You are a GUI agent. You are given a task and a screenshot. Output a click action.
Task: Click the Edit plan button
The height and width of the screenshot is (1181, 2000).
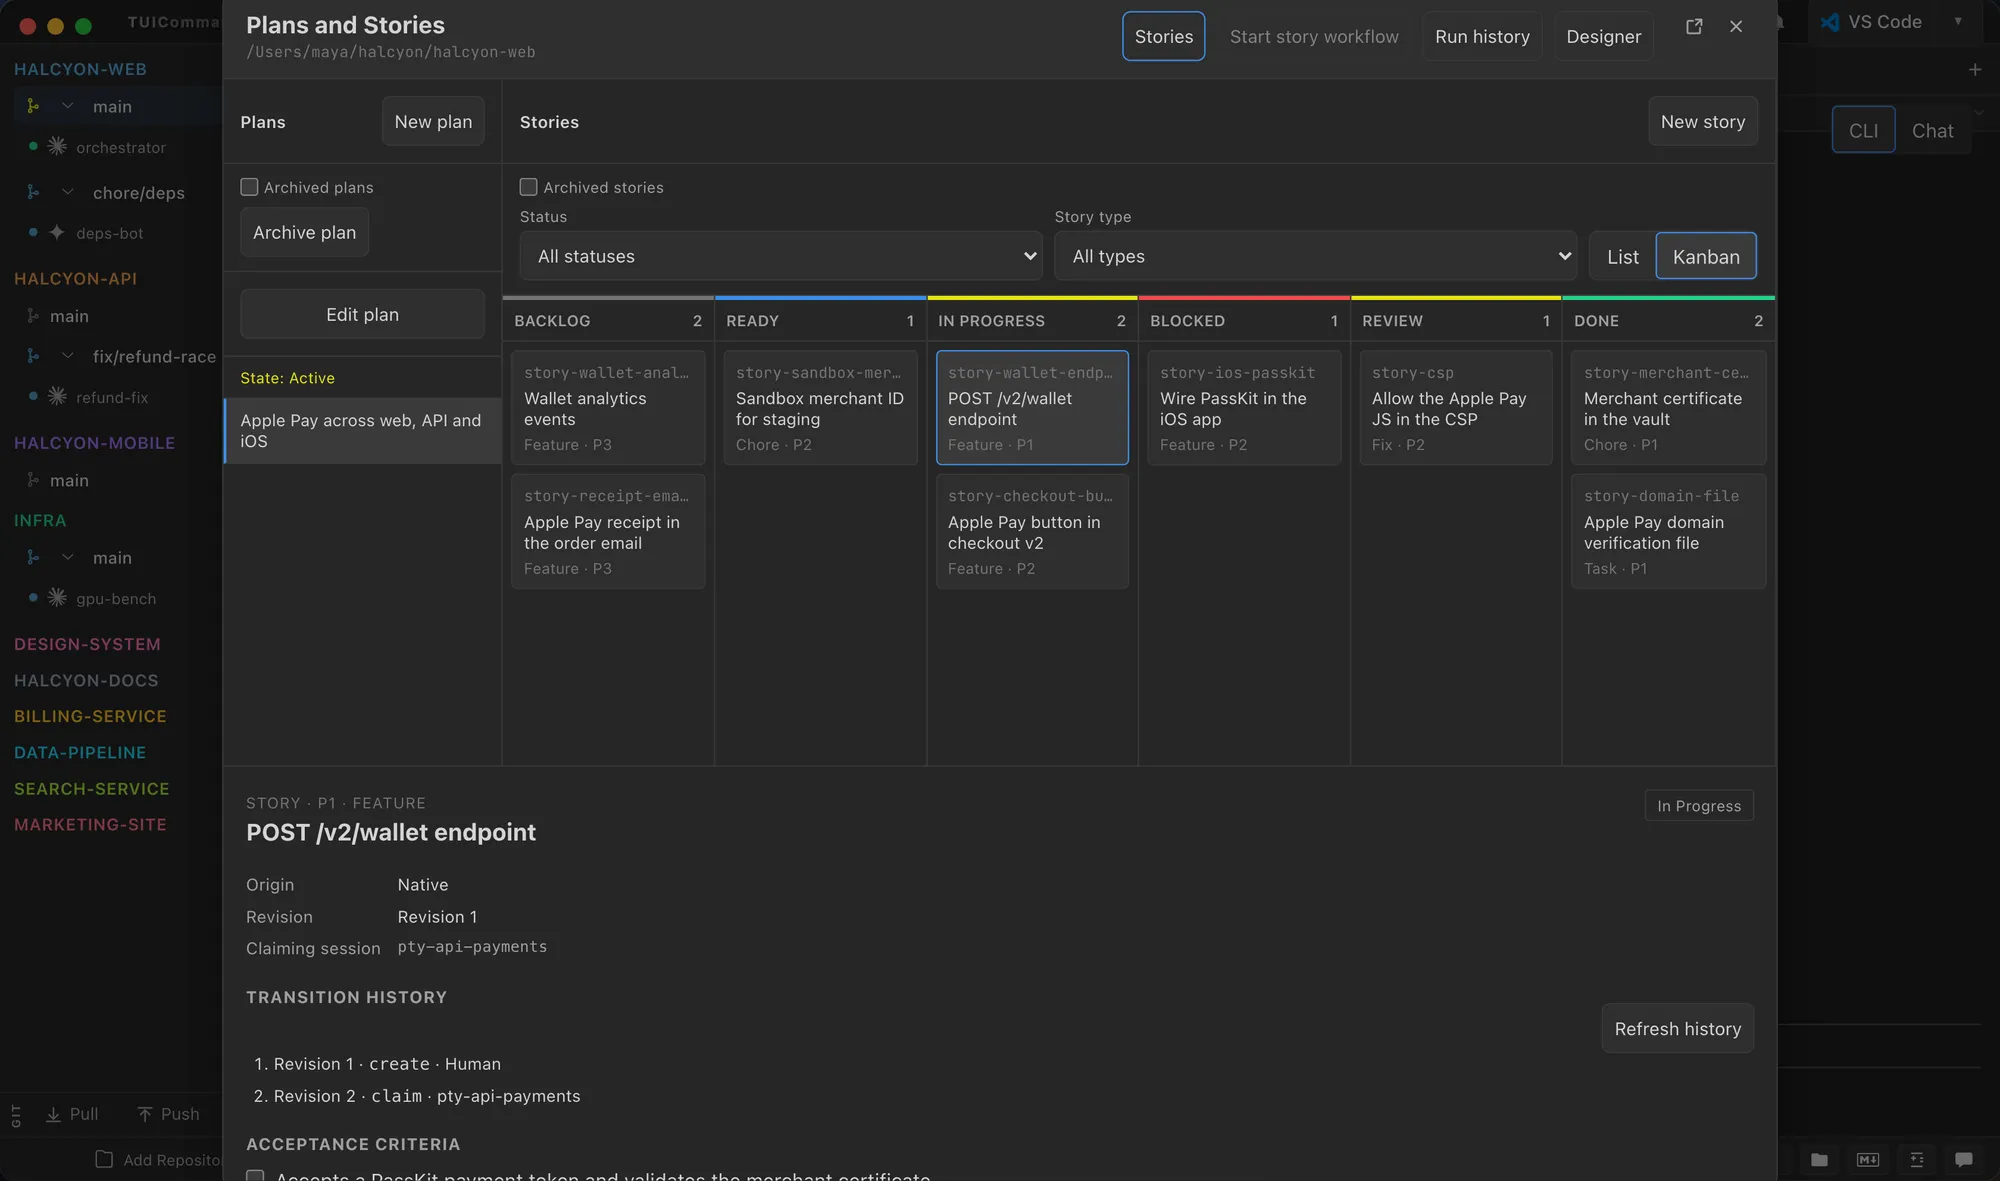click(x=362, y=314)
